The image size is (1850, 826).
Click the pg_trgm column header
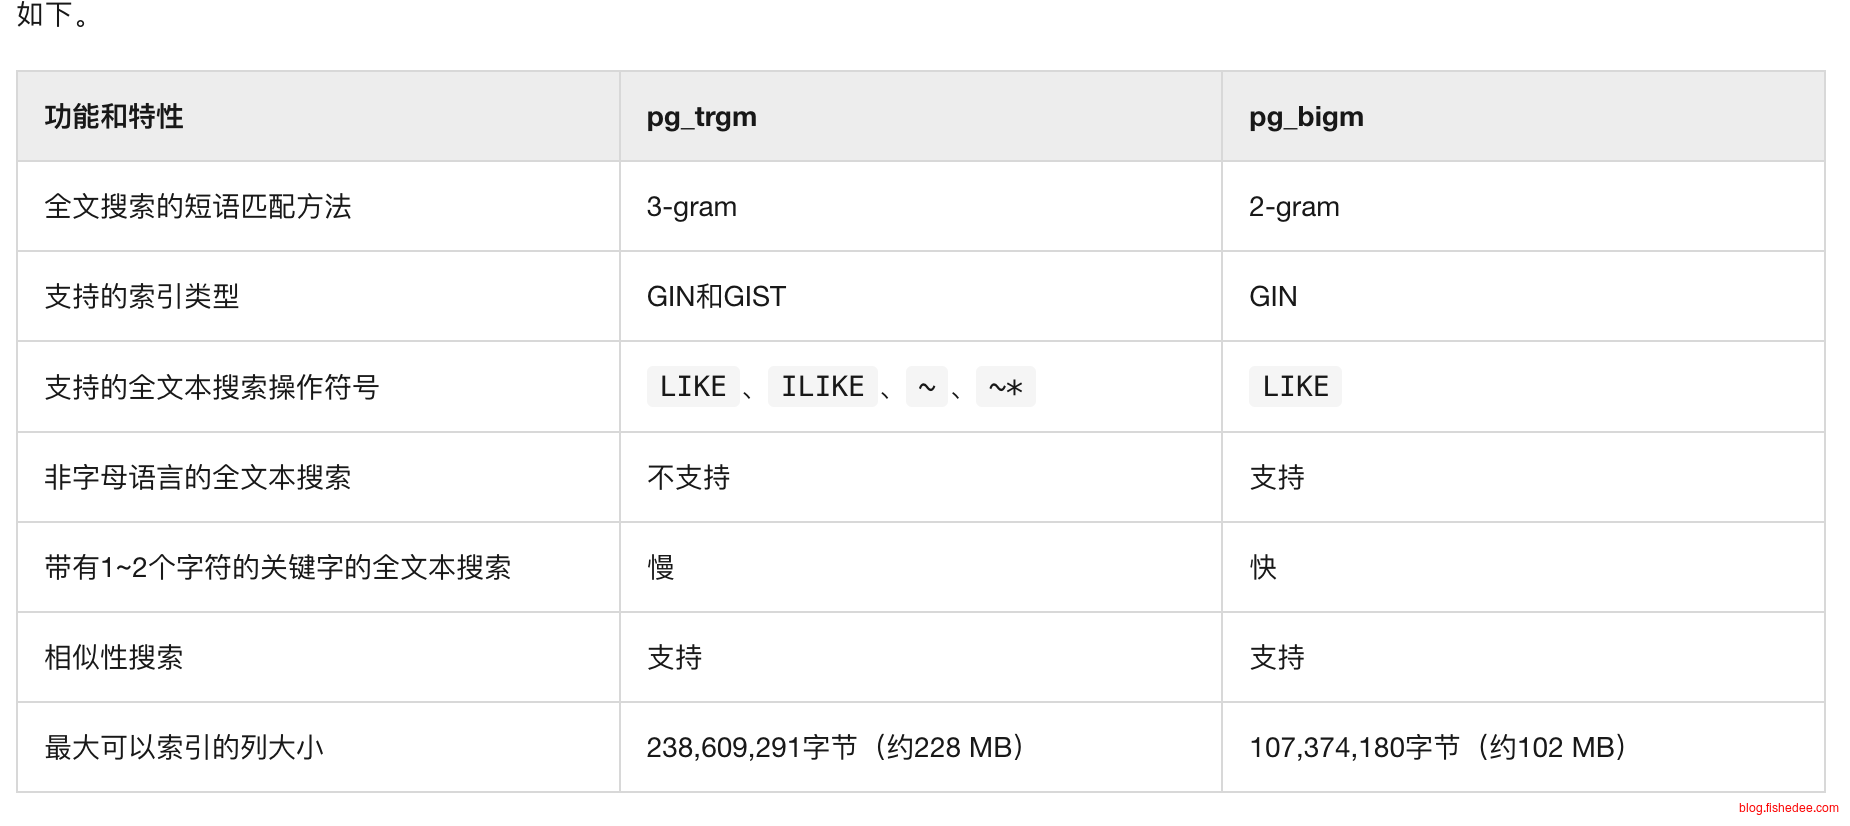(702, 117)
